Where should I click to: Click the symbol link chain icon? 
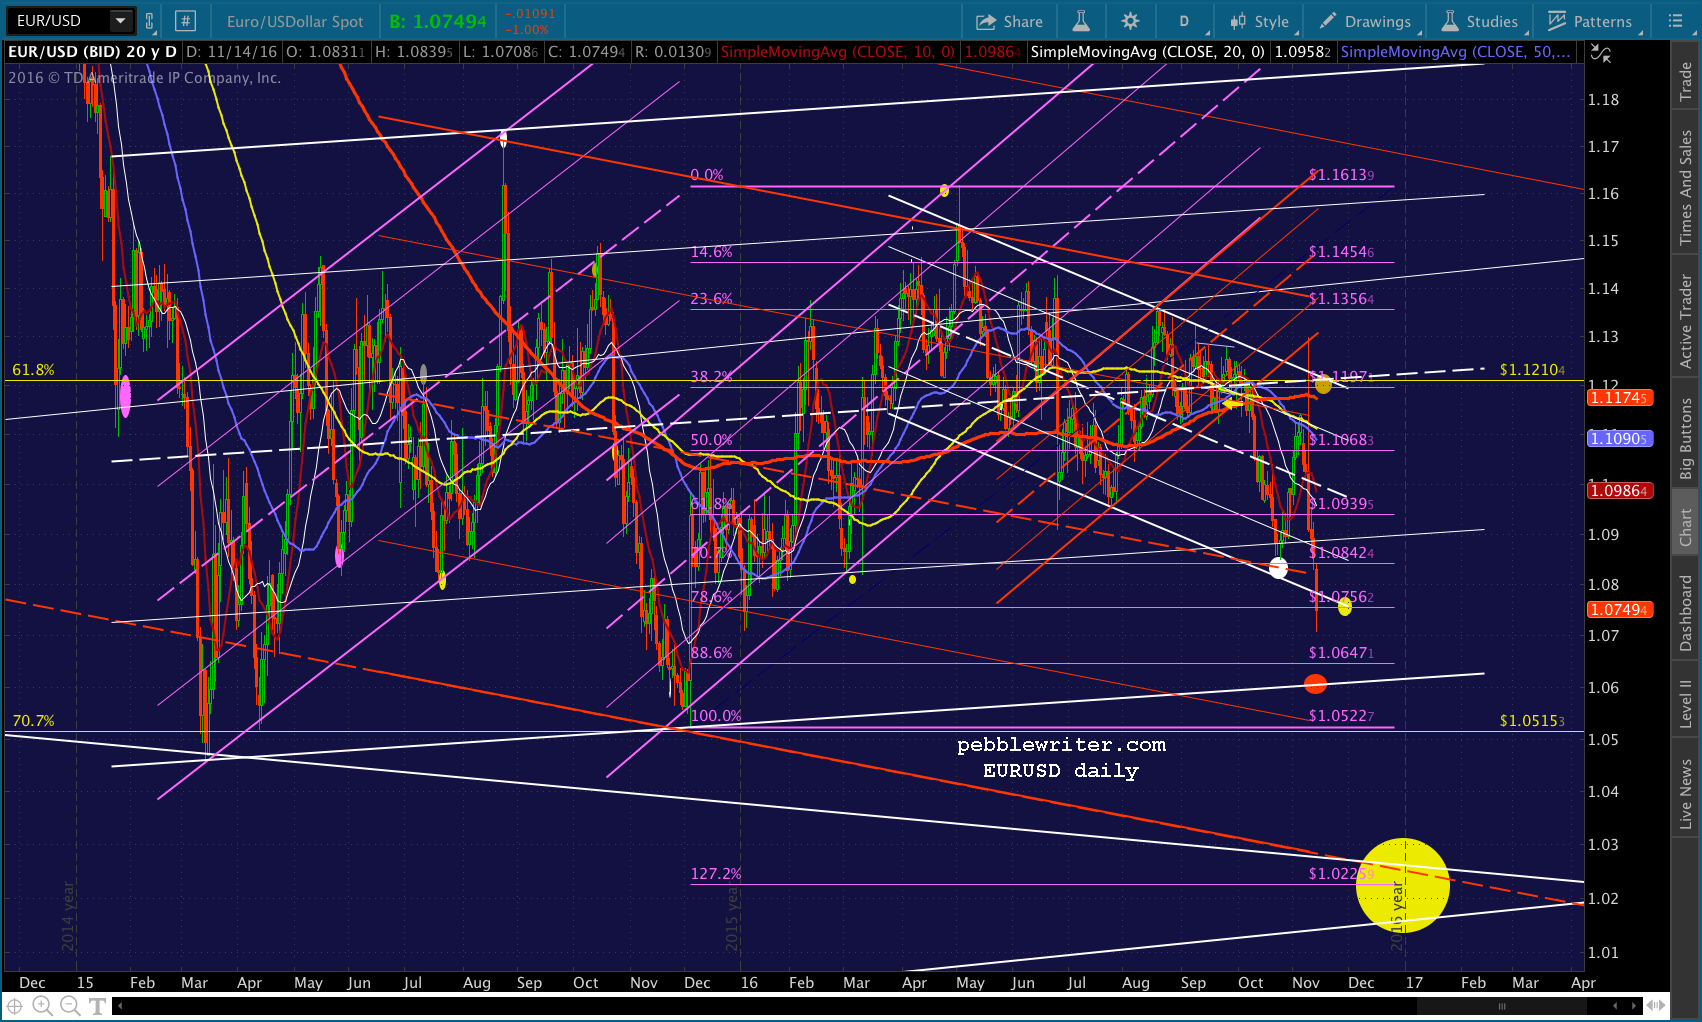click(148, 20)
